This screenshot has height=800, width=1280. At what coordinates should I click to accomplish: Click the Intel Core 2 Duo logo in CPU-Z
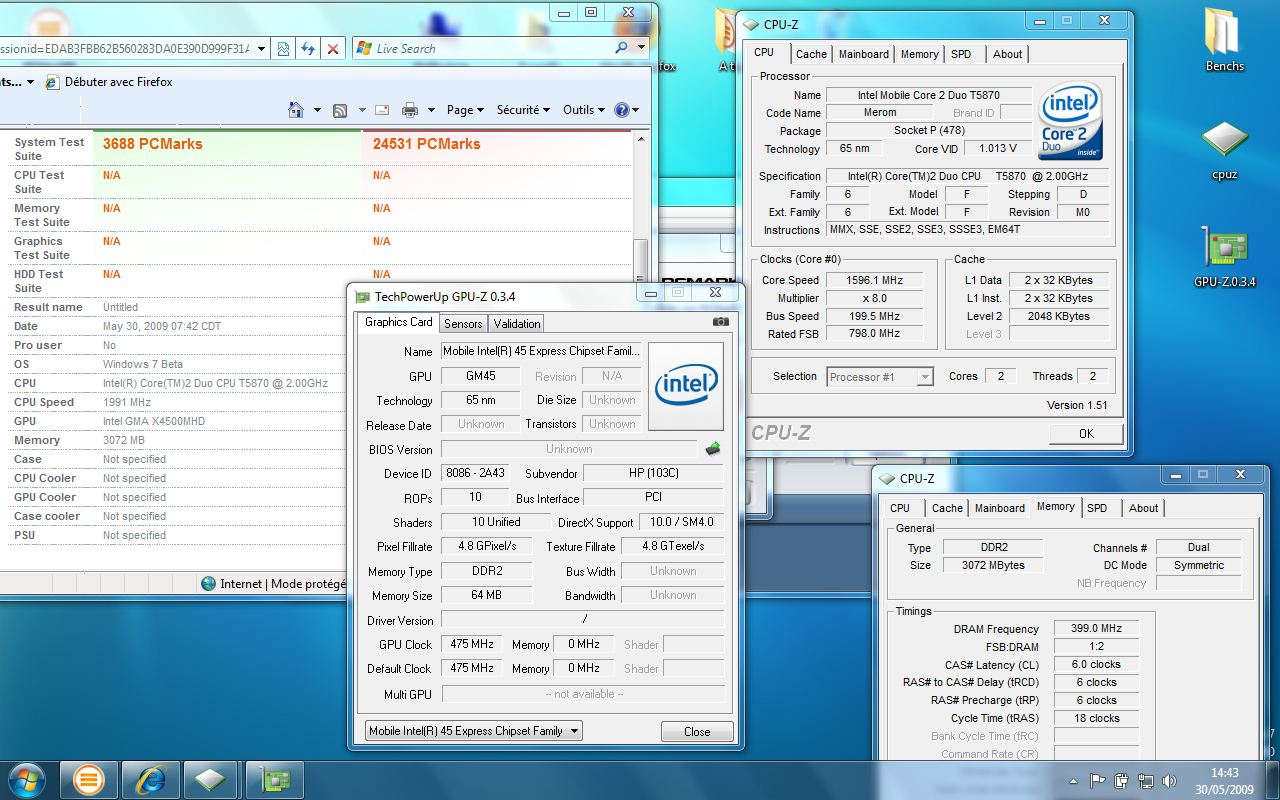(1071, 120)
